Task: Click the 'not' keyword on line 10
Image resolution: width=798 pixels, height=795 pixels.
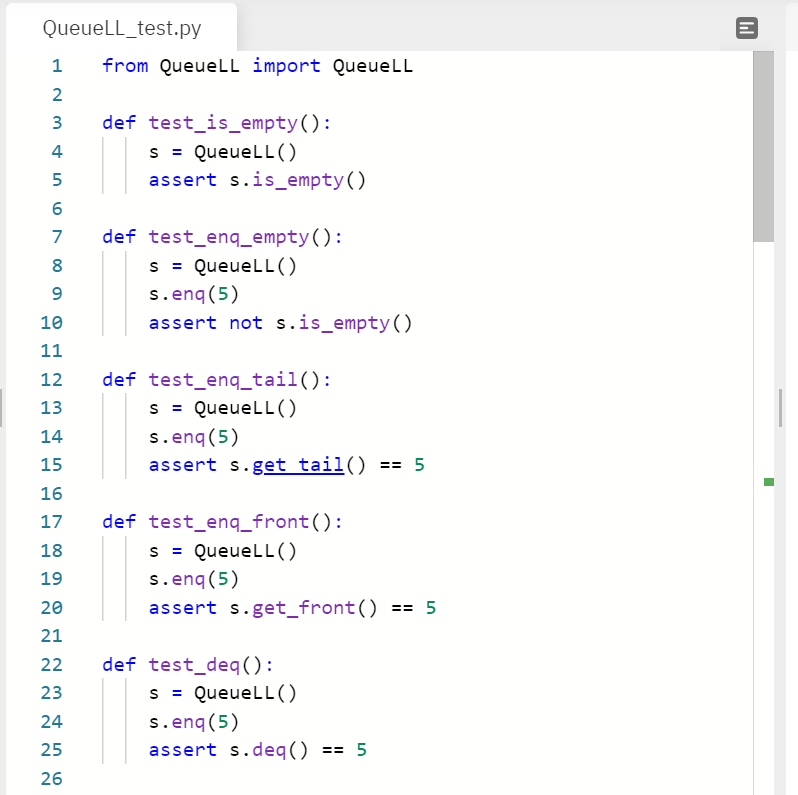Action: coord(246,323)
